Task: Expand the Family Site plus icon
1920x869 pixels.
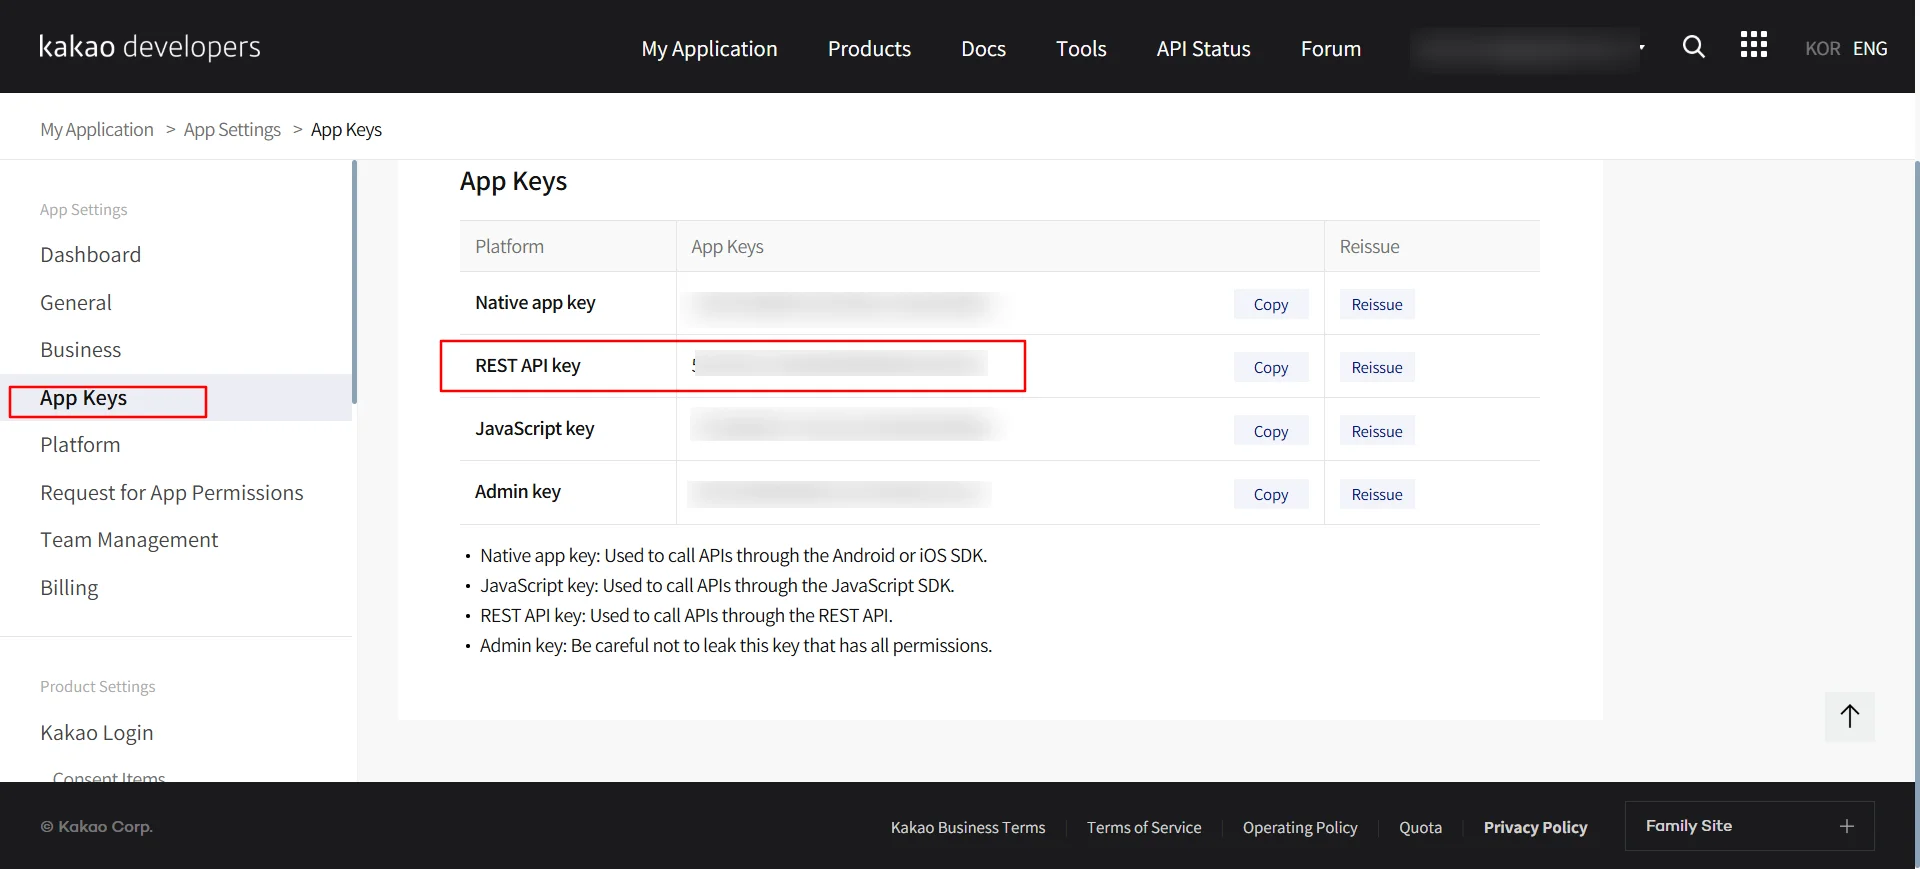Action: [1846, 826]
